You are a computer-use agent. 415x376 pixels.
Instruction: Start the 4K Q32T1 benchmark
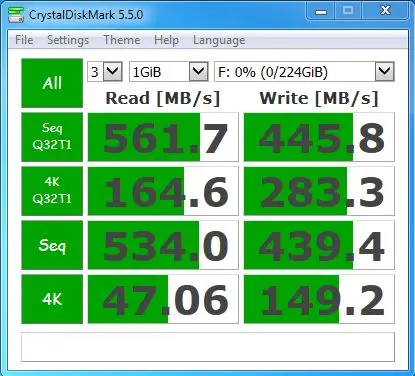tap(52, 191)
